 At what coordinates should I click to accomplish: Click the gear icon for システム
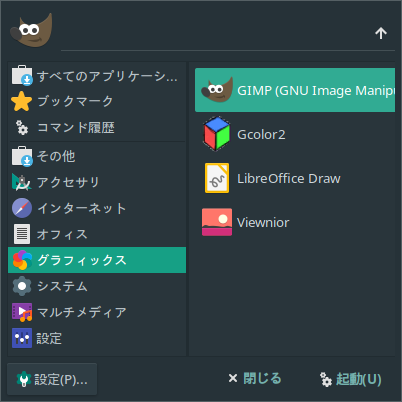tap(22, 286)
